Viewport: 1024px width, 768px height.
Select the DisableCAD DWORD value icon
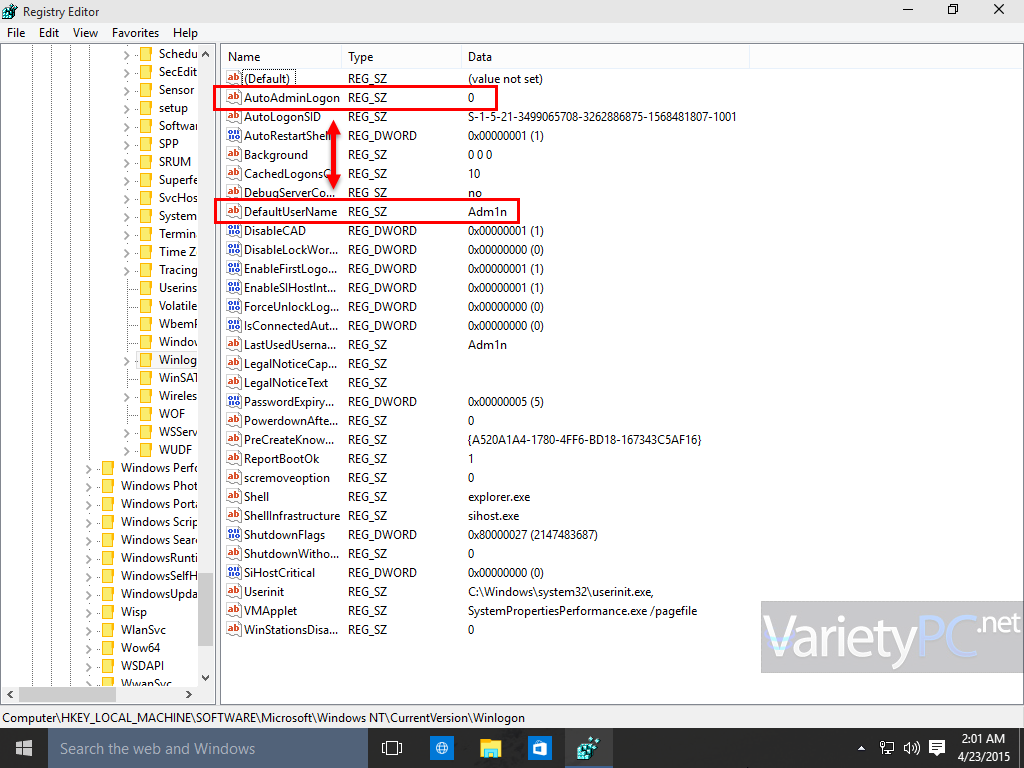click(x=234, y=231)
